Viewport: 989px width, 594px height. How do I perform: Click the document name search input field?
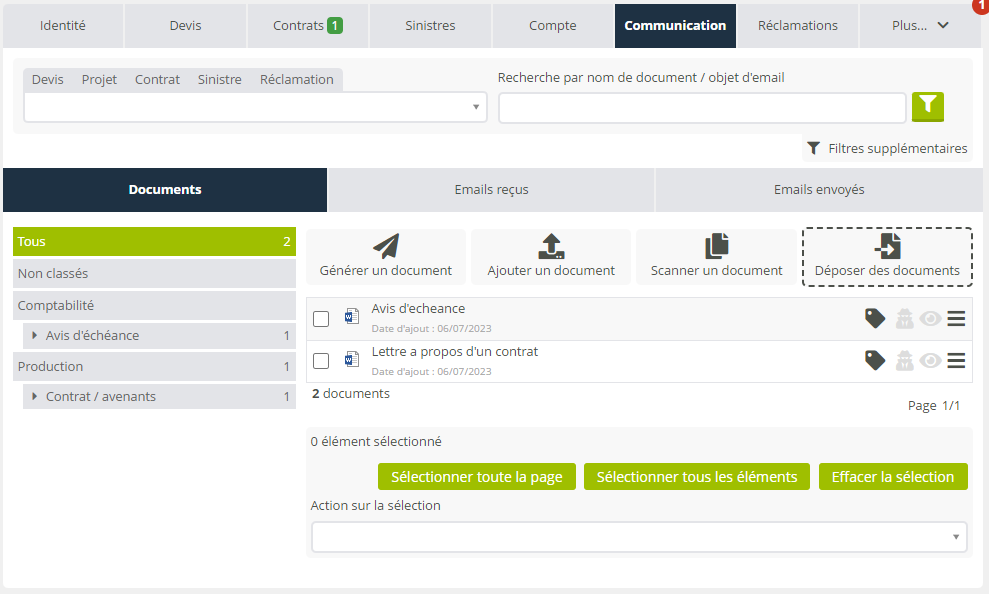click(x=702, y=108)
